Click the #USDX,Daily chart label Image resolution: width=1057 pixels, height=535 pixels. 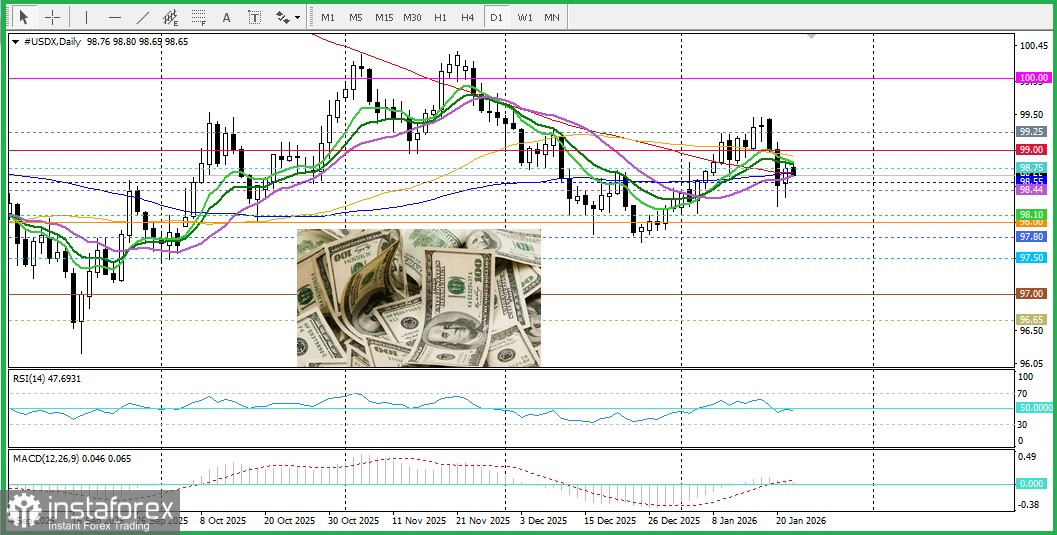pyautogui.click(x=52, y=42)
